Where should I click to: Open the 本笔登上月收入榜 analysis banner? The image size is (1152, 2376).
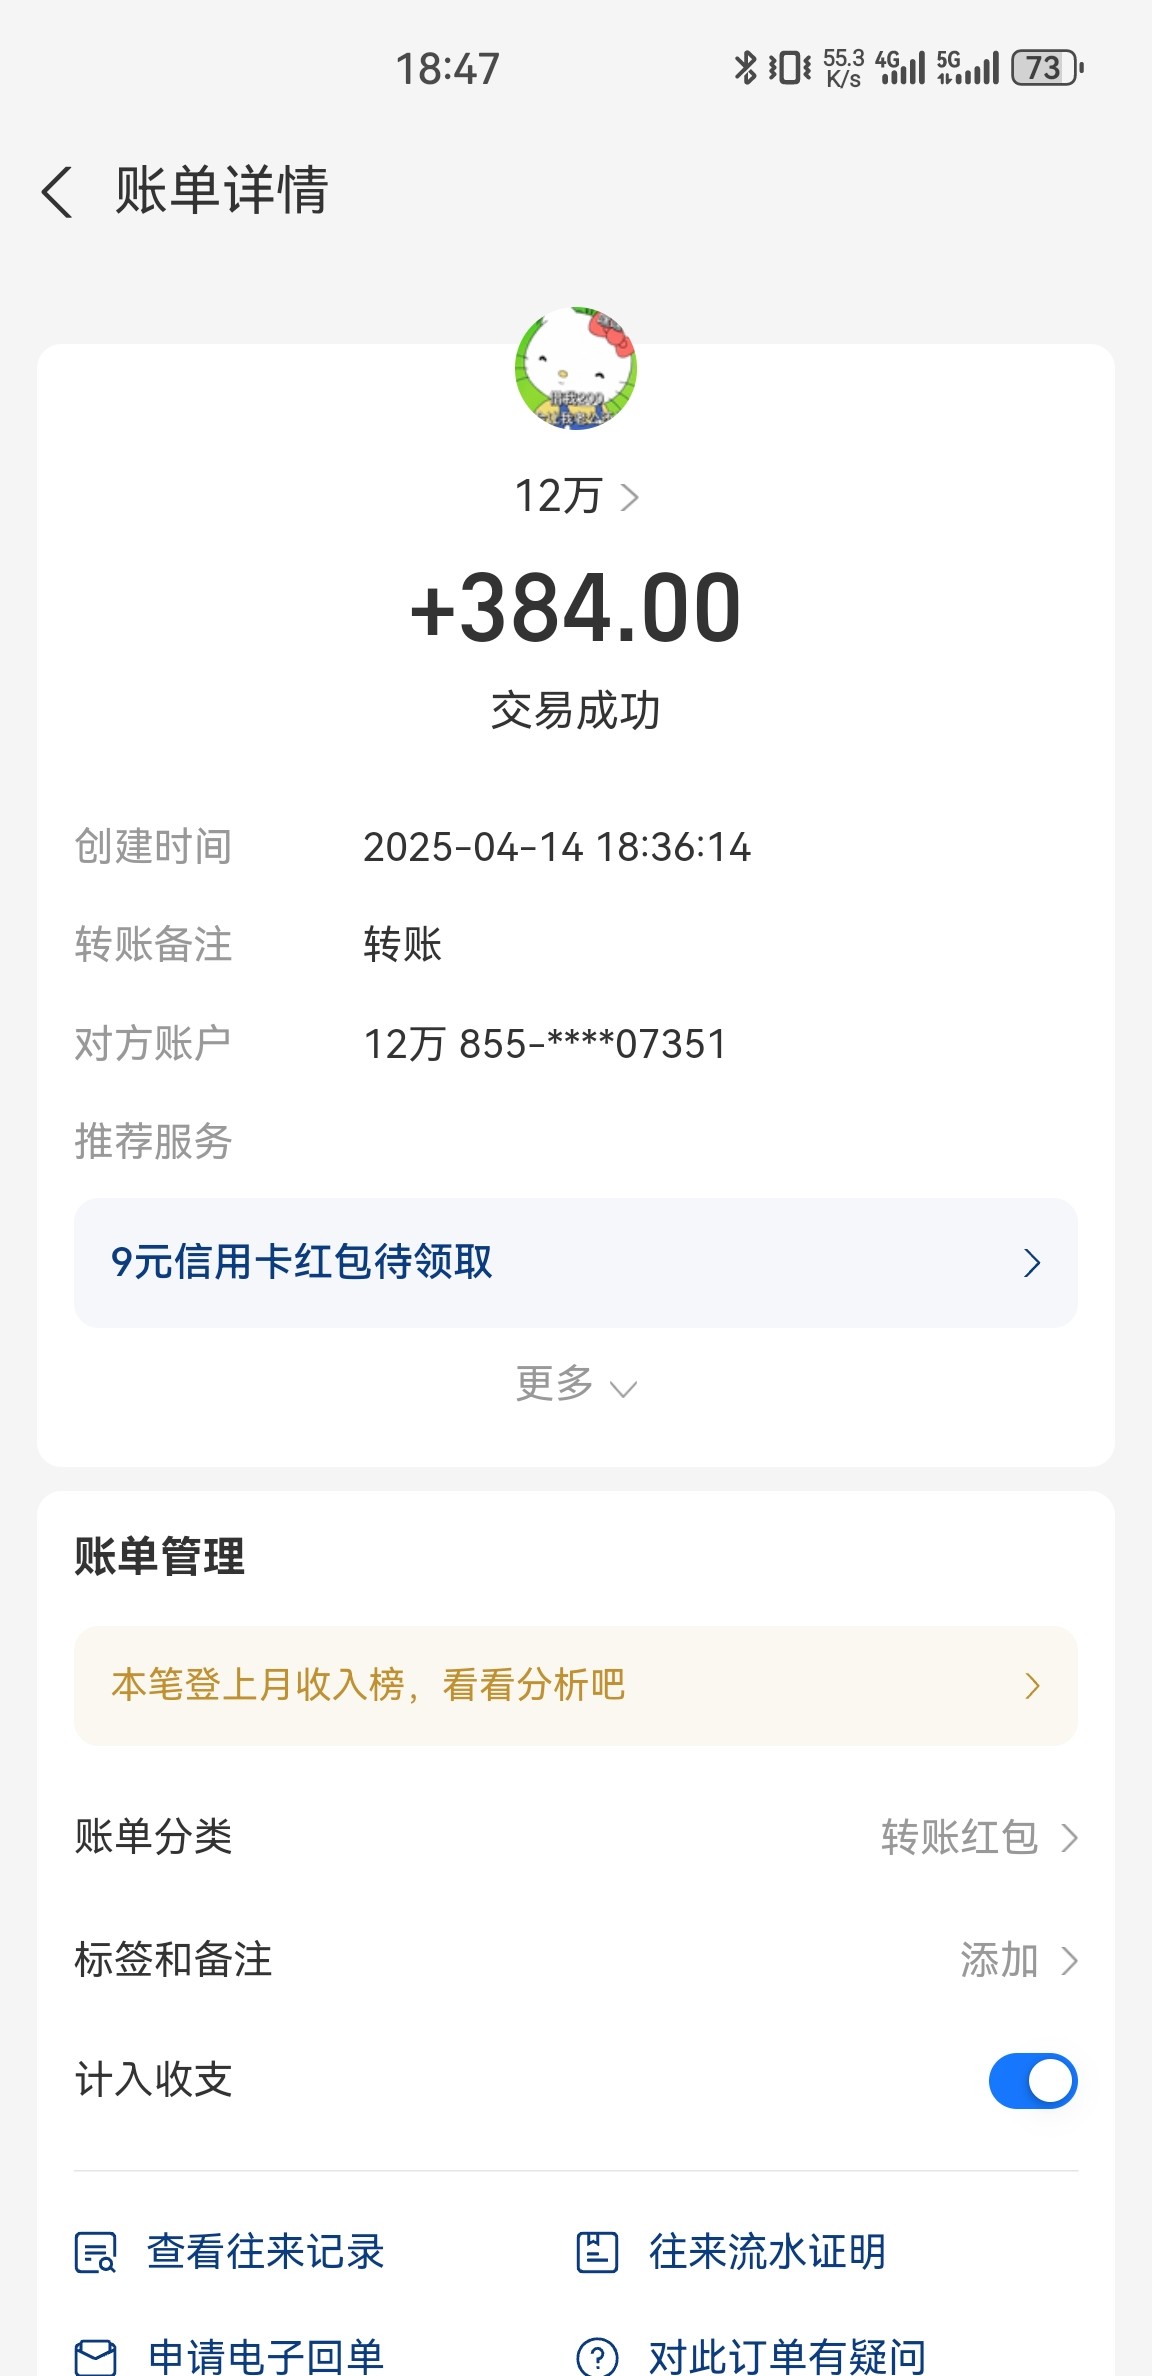576,1686
